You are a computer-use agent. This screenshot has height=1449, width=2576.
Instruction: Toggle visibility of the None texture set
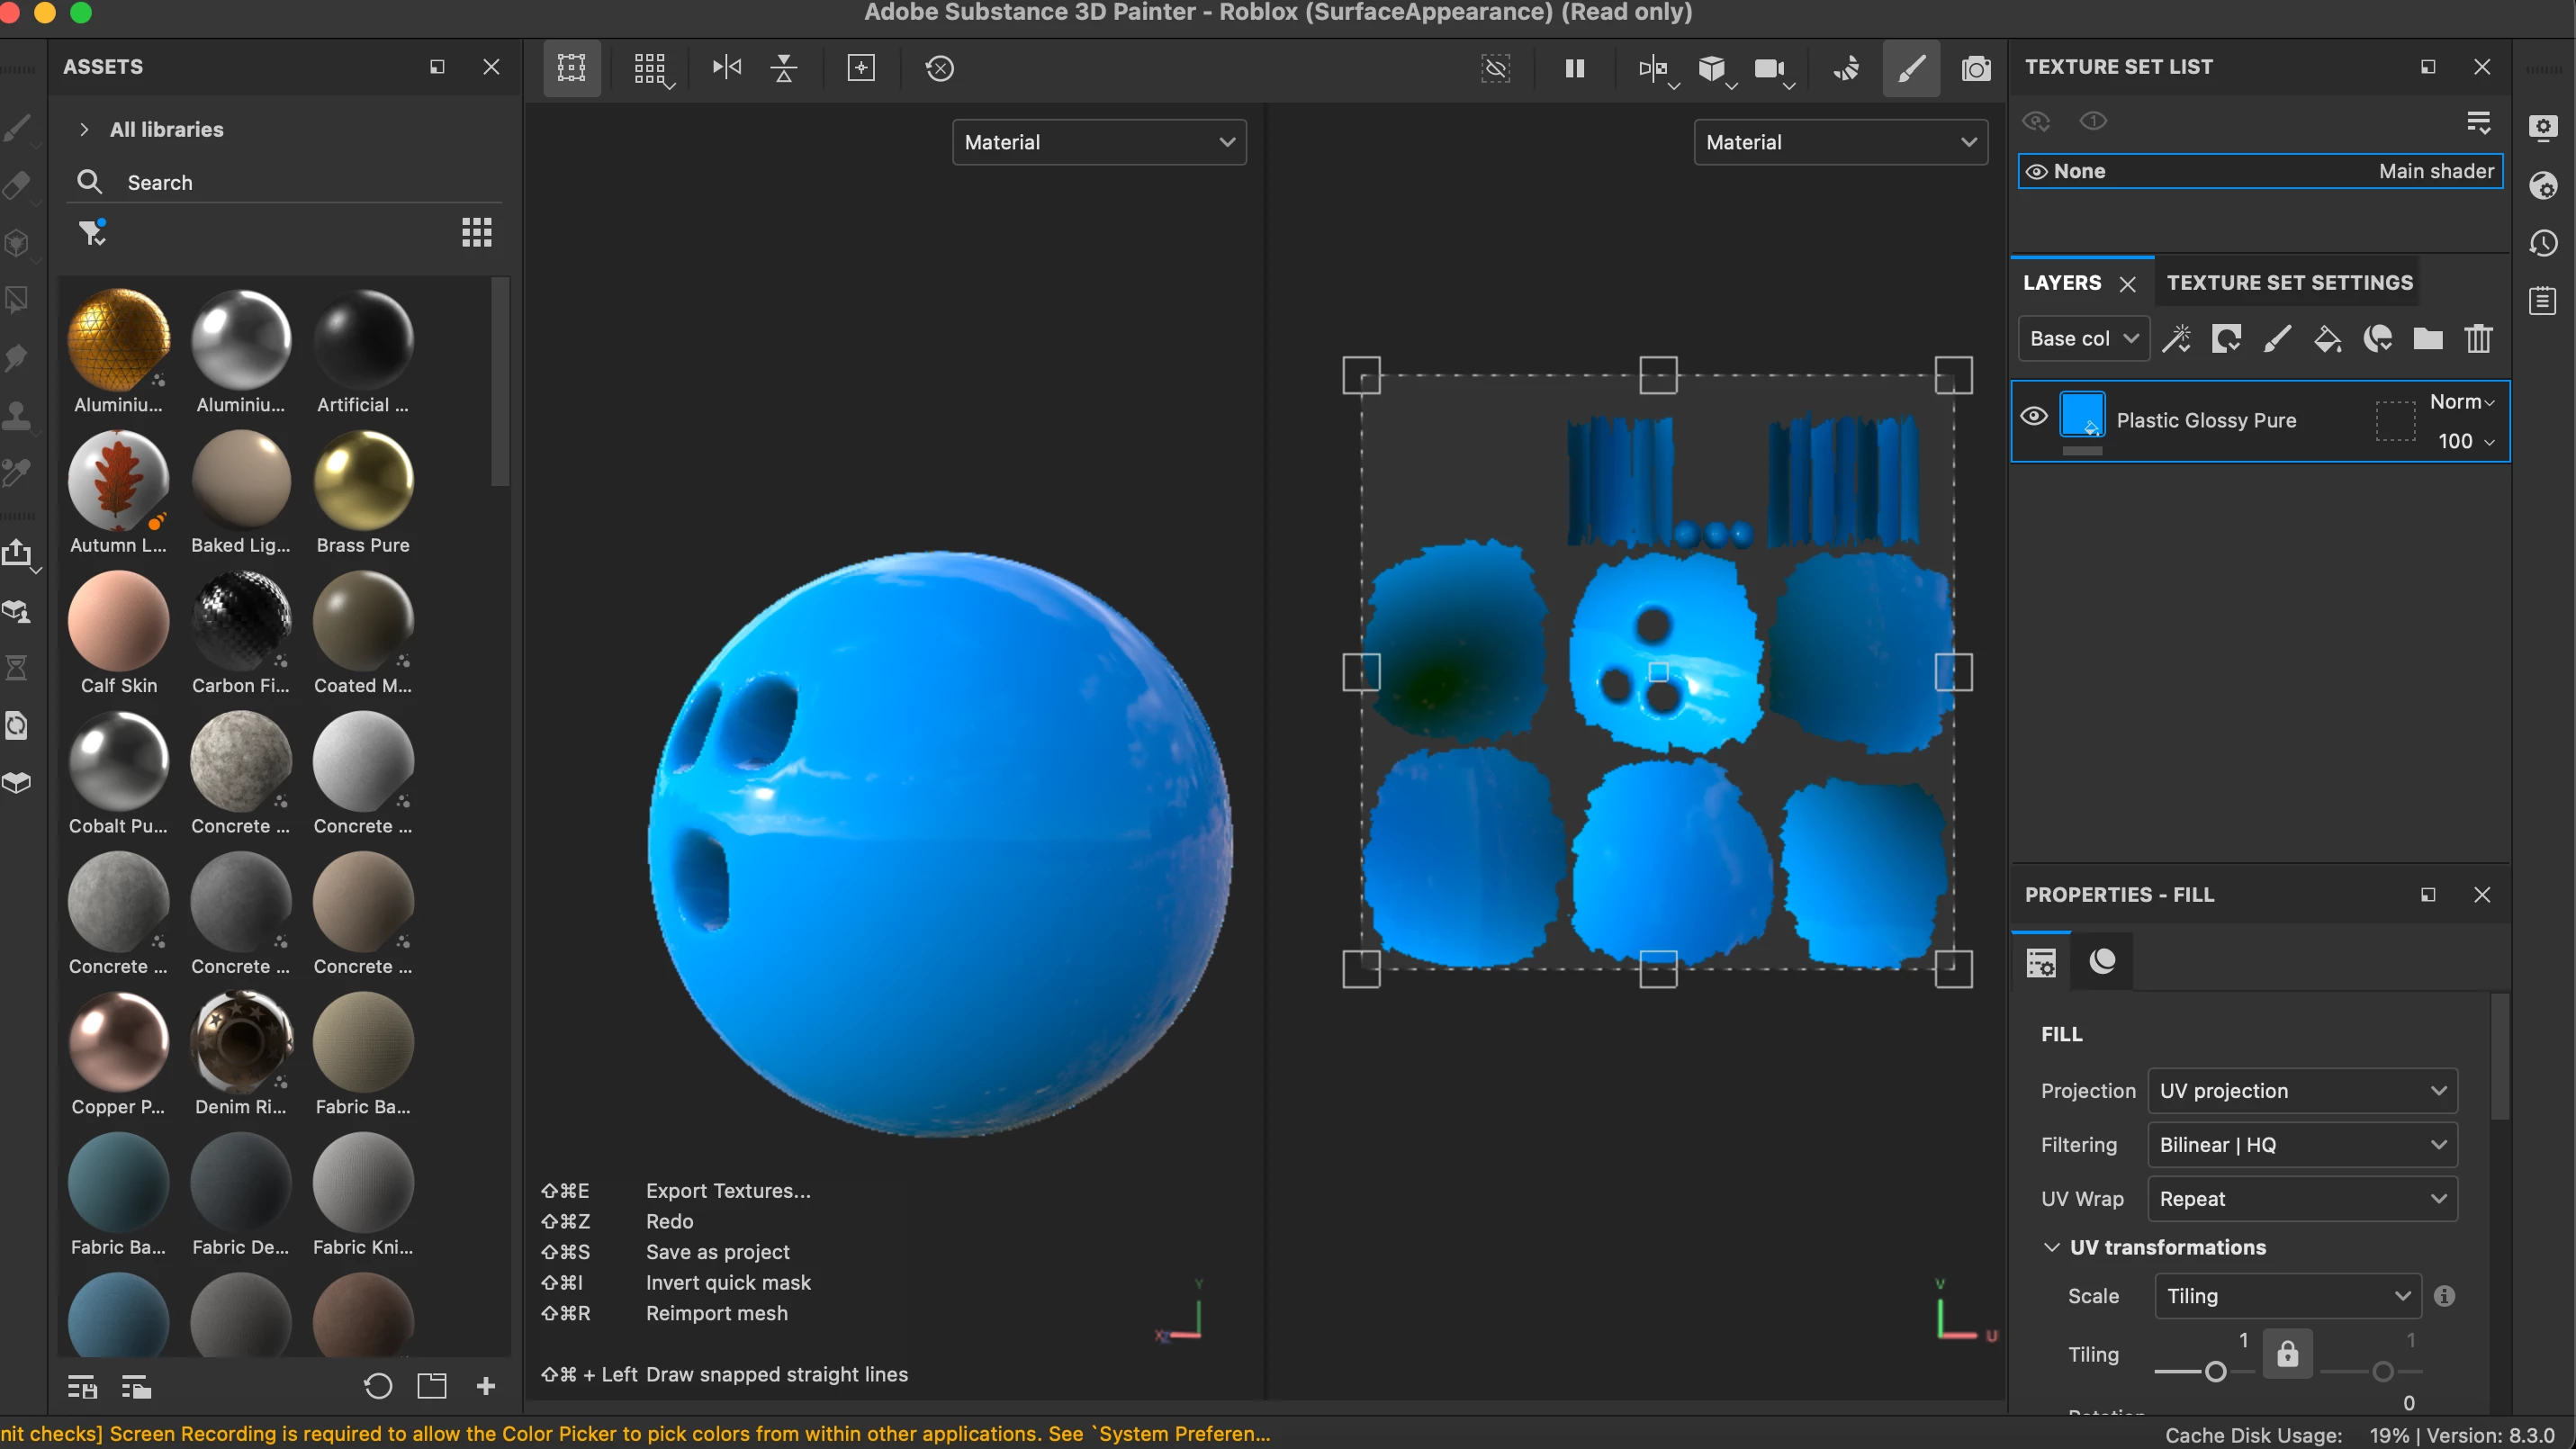tap(2036, 172)
